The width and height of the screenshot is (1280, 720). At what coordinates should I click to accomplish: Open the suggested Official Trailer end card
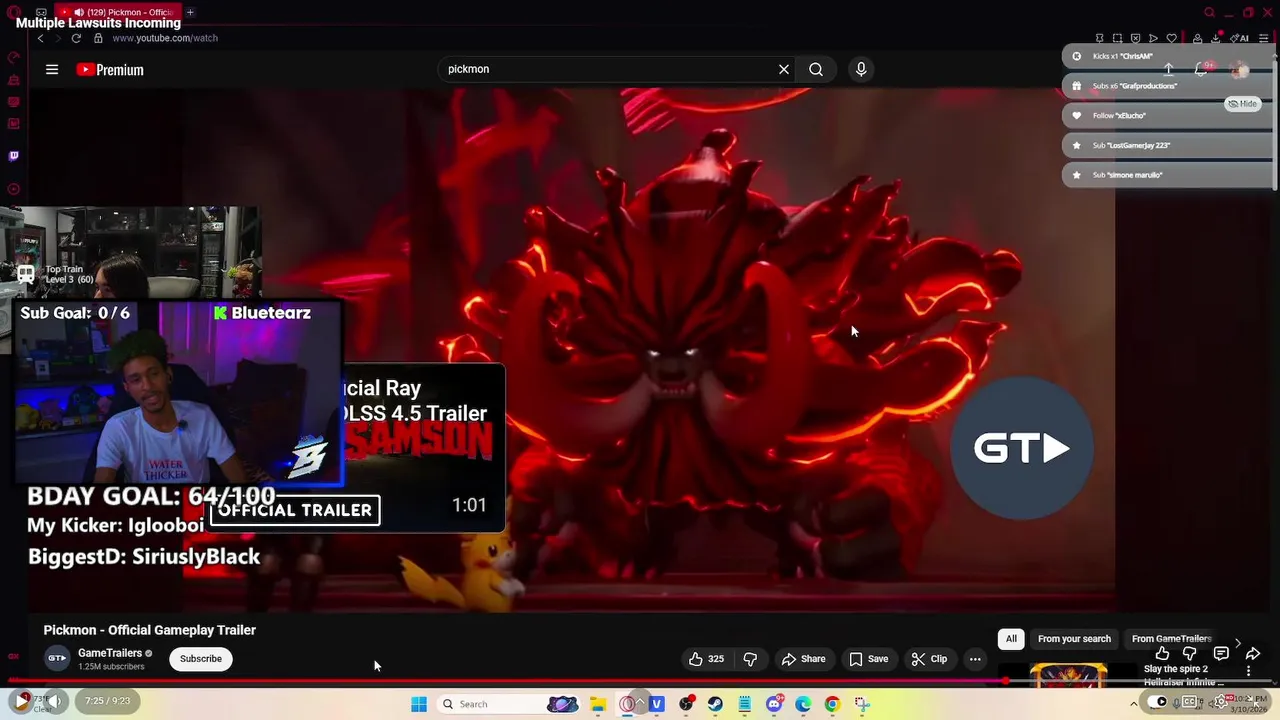(x=425, y=448)
